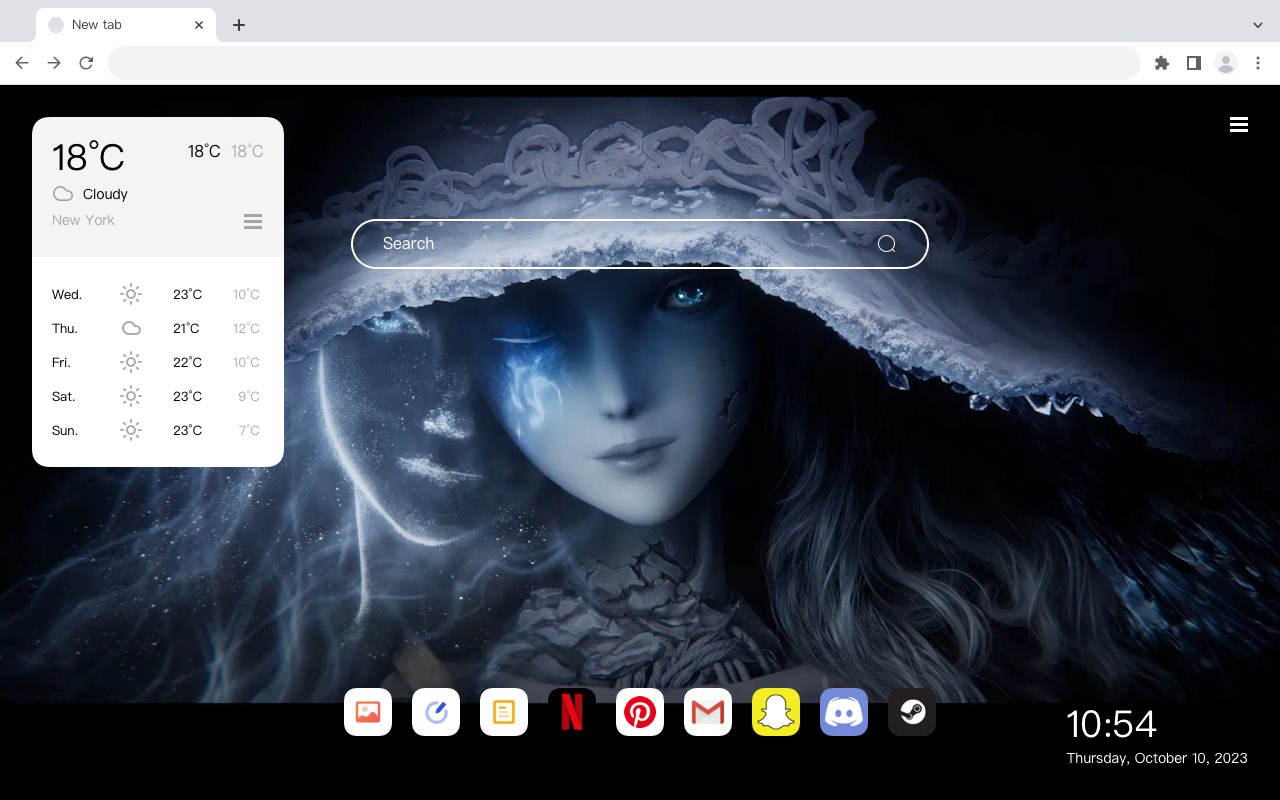The height and width of the screenshot is (800, 1280).
Task: Select the Fri. forecast day label
Action: pos(61,363)
